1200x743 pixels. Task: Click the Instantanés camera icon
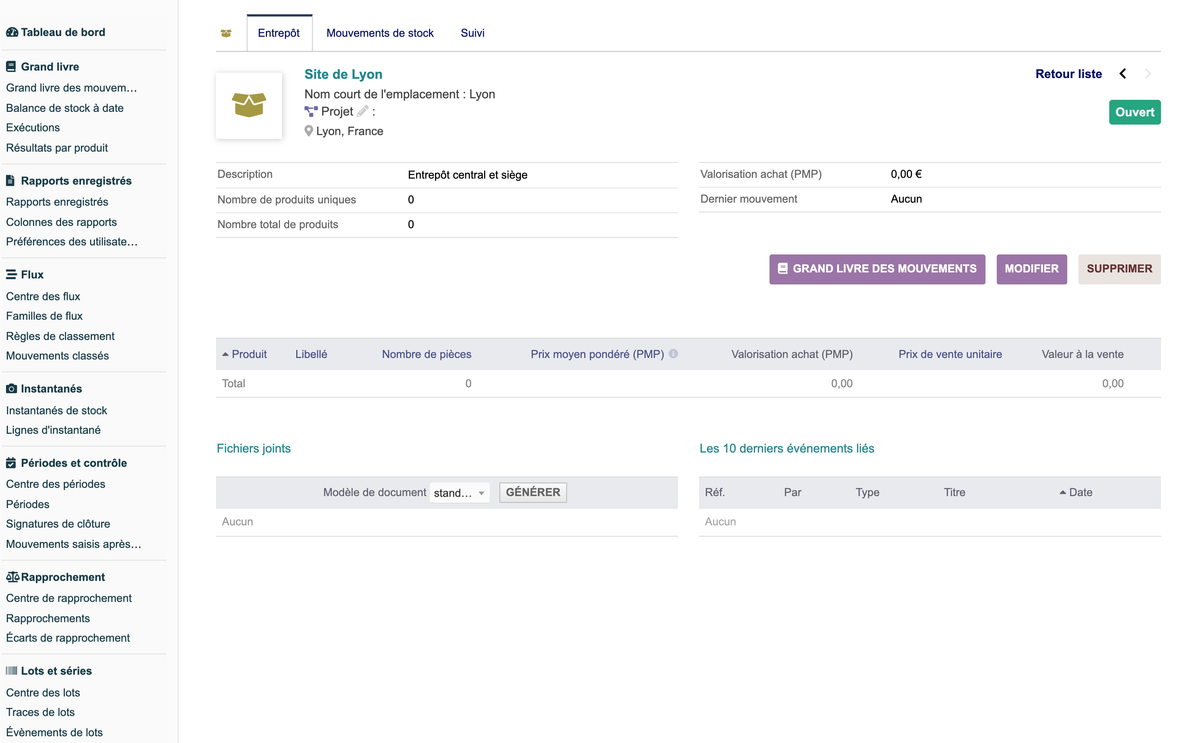(11, 388)
